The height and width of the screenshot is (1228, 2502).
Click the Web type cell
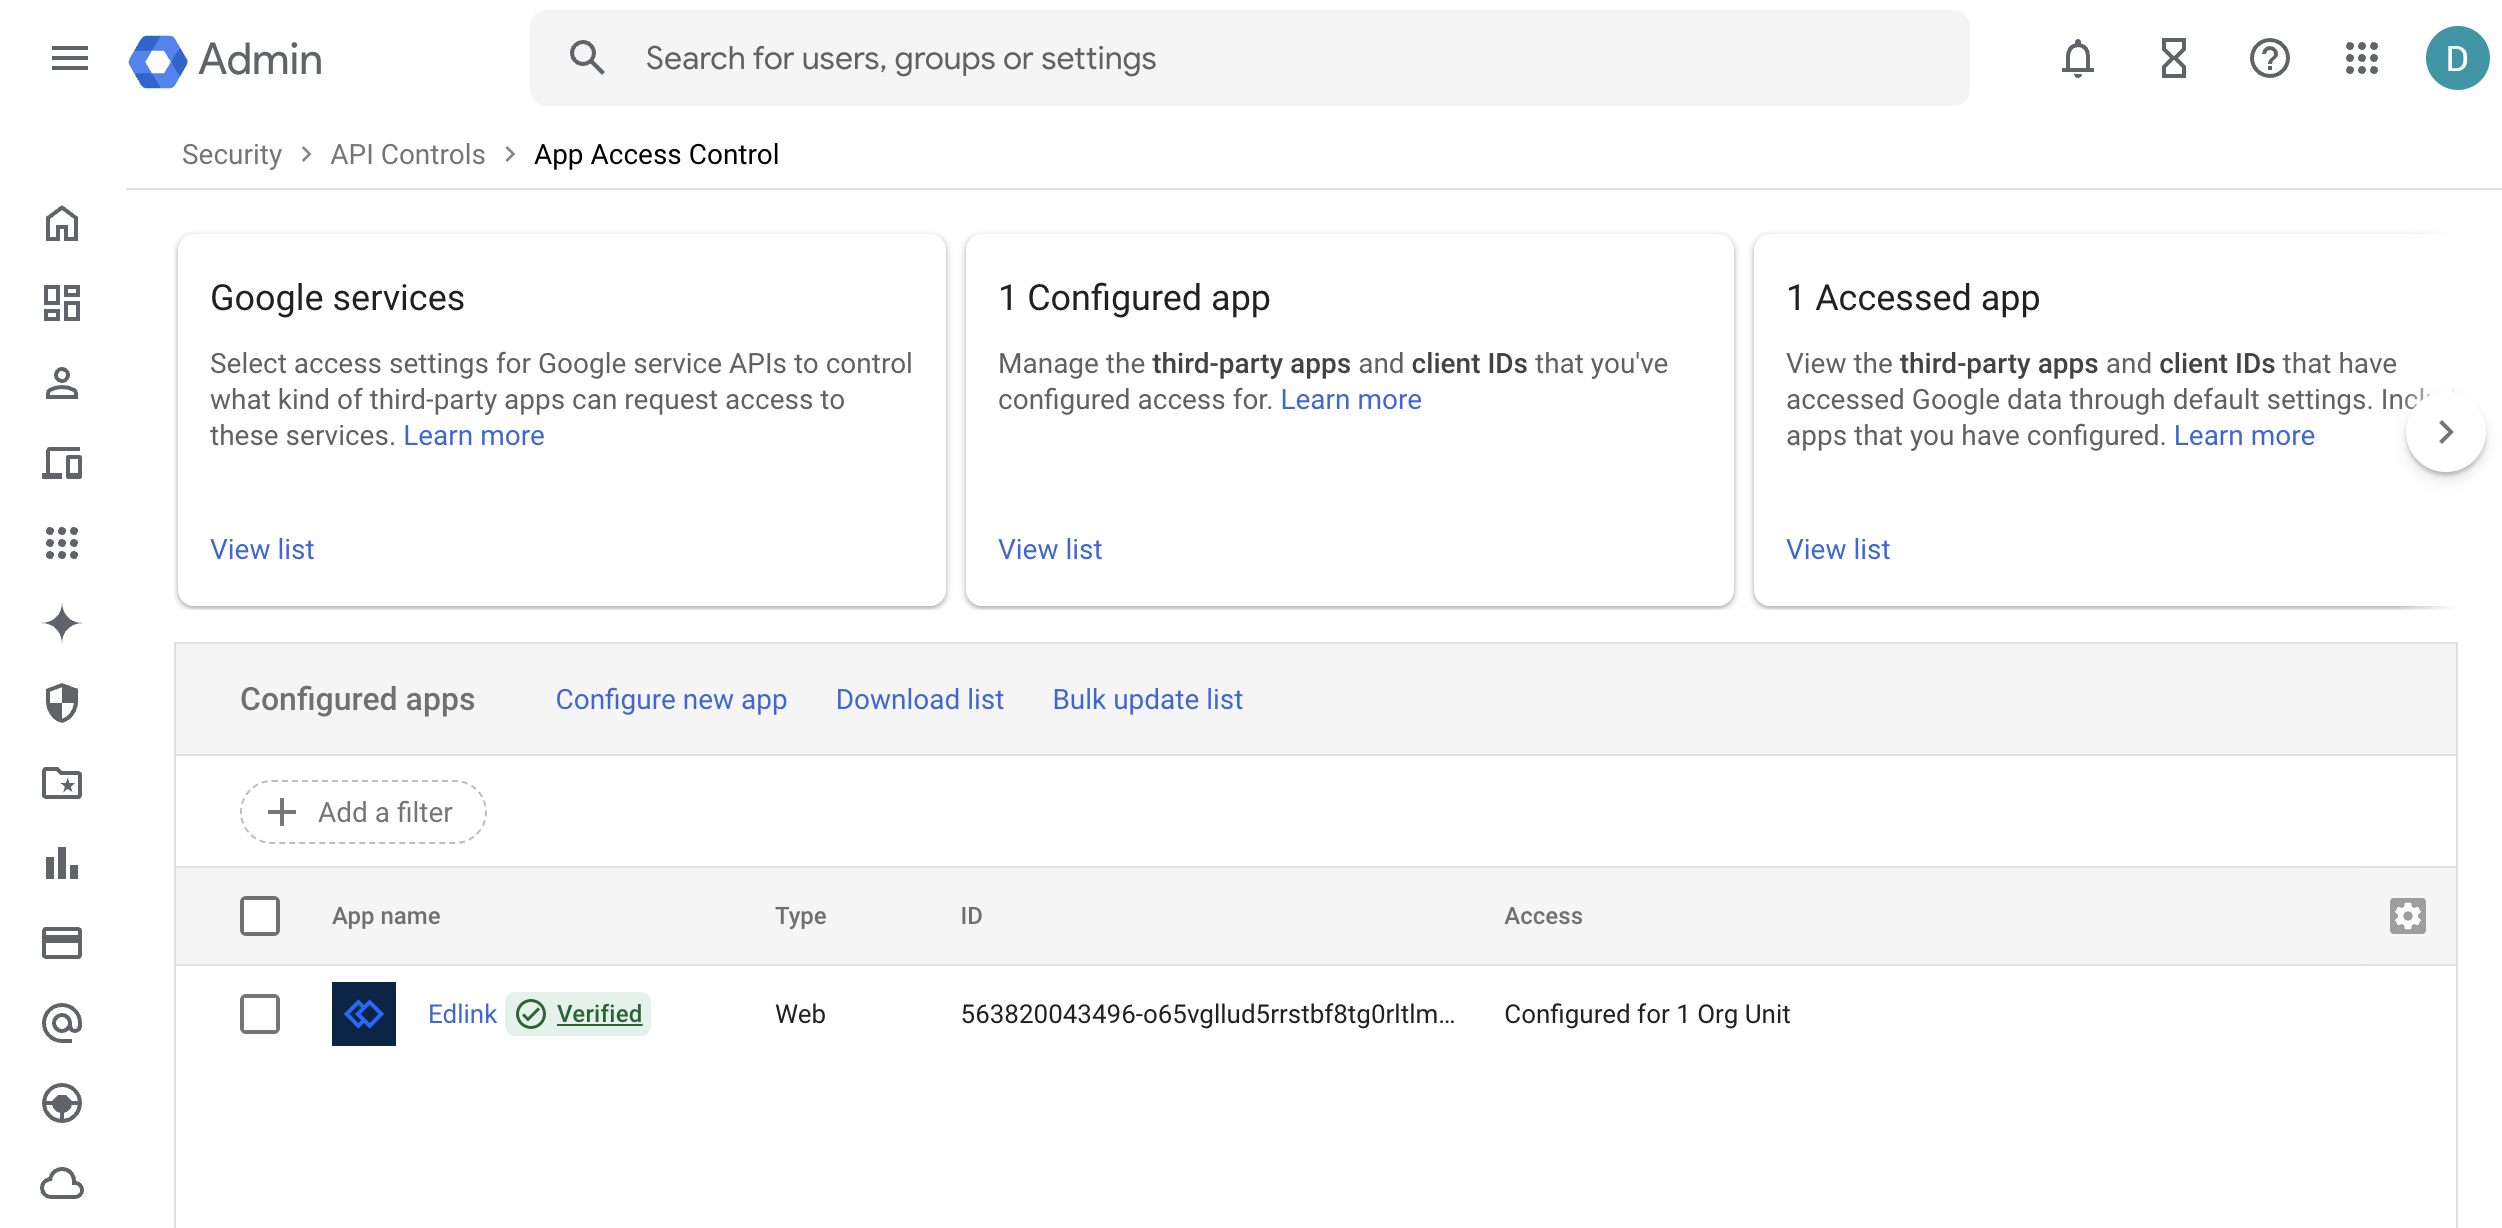tap(800, 1014)
